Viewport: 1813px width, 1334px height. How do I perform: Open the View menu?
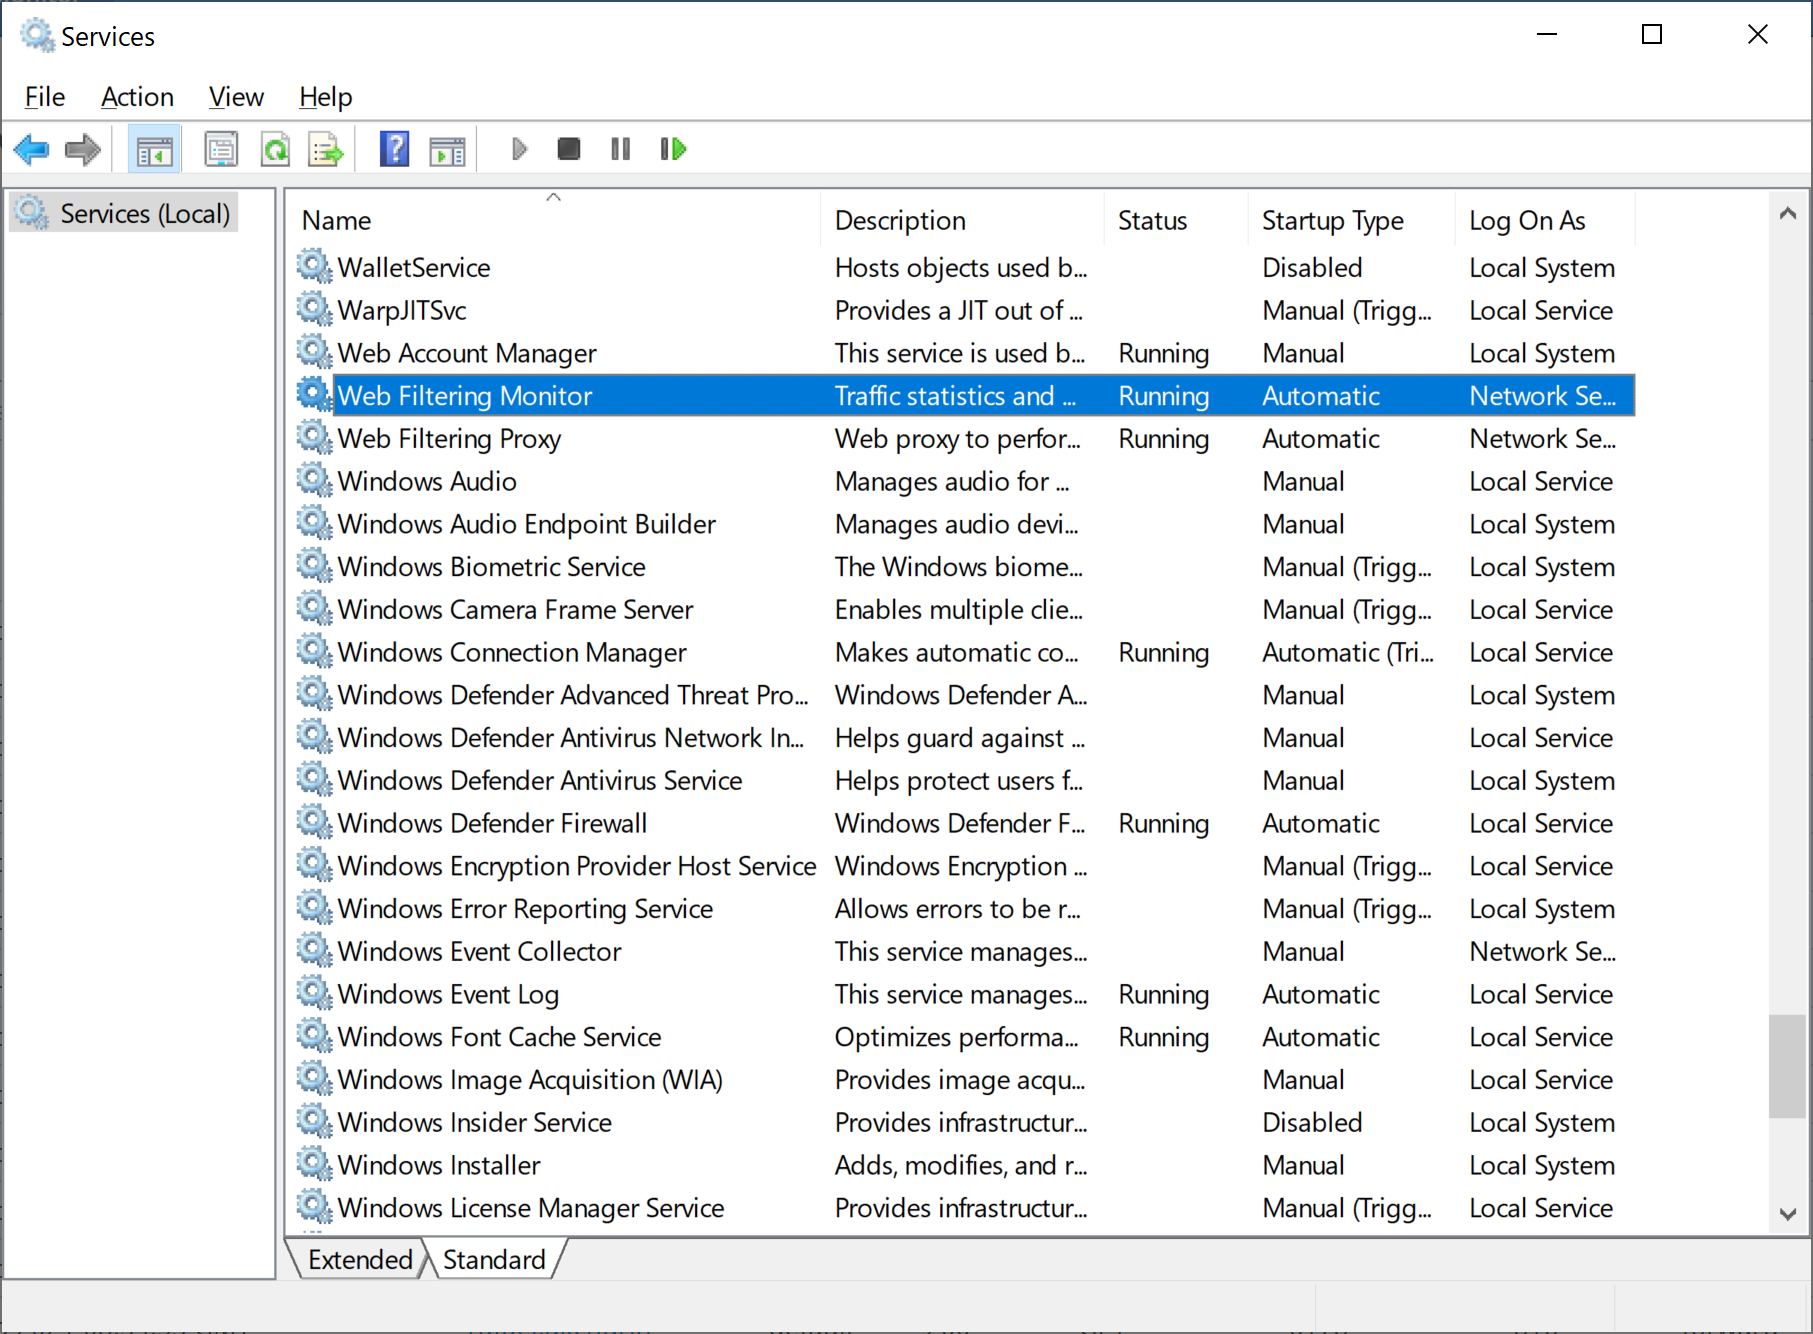point(236,97)
